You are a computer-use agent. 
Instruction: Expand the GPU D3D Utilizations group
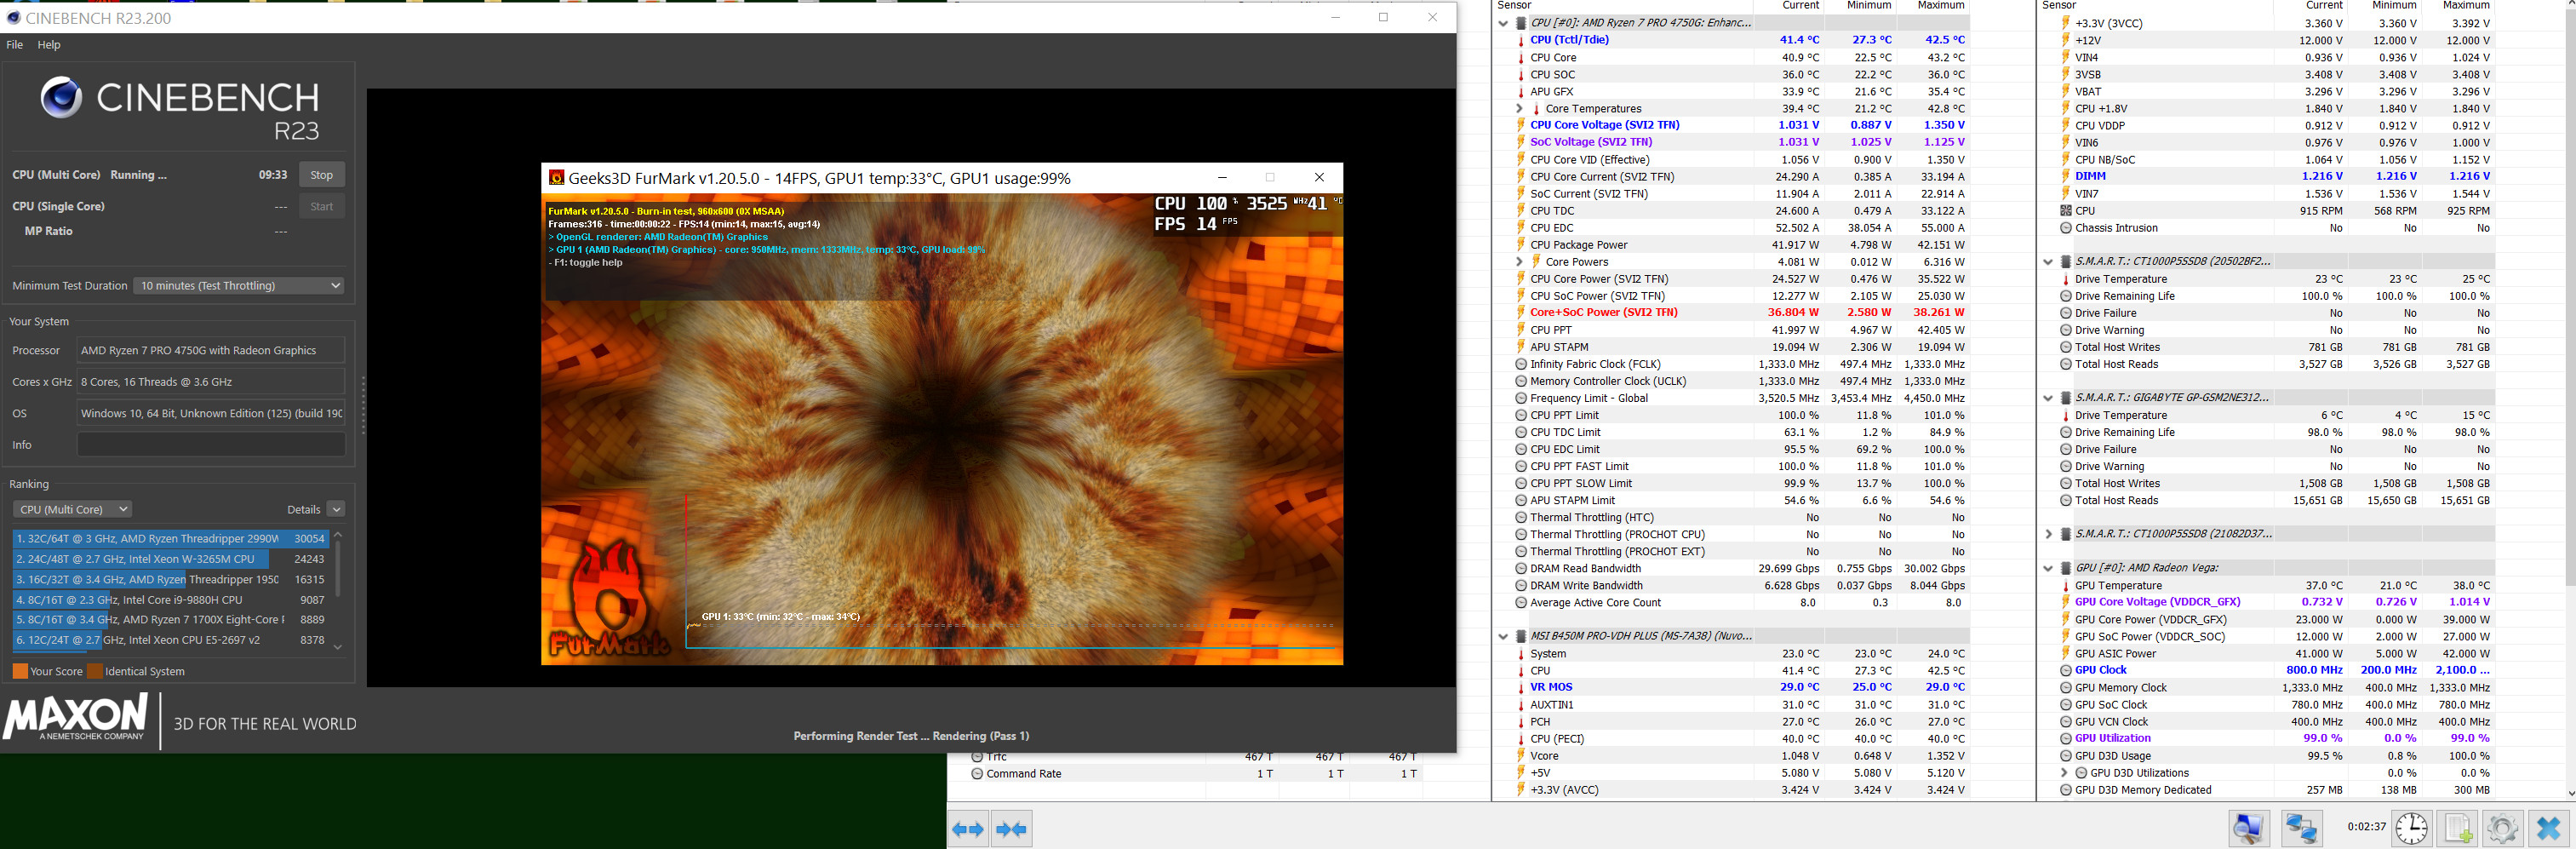[2064, 773]
